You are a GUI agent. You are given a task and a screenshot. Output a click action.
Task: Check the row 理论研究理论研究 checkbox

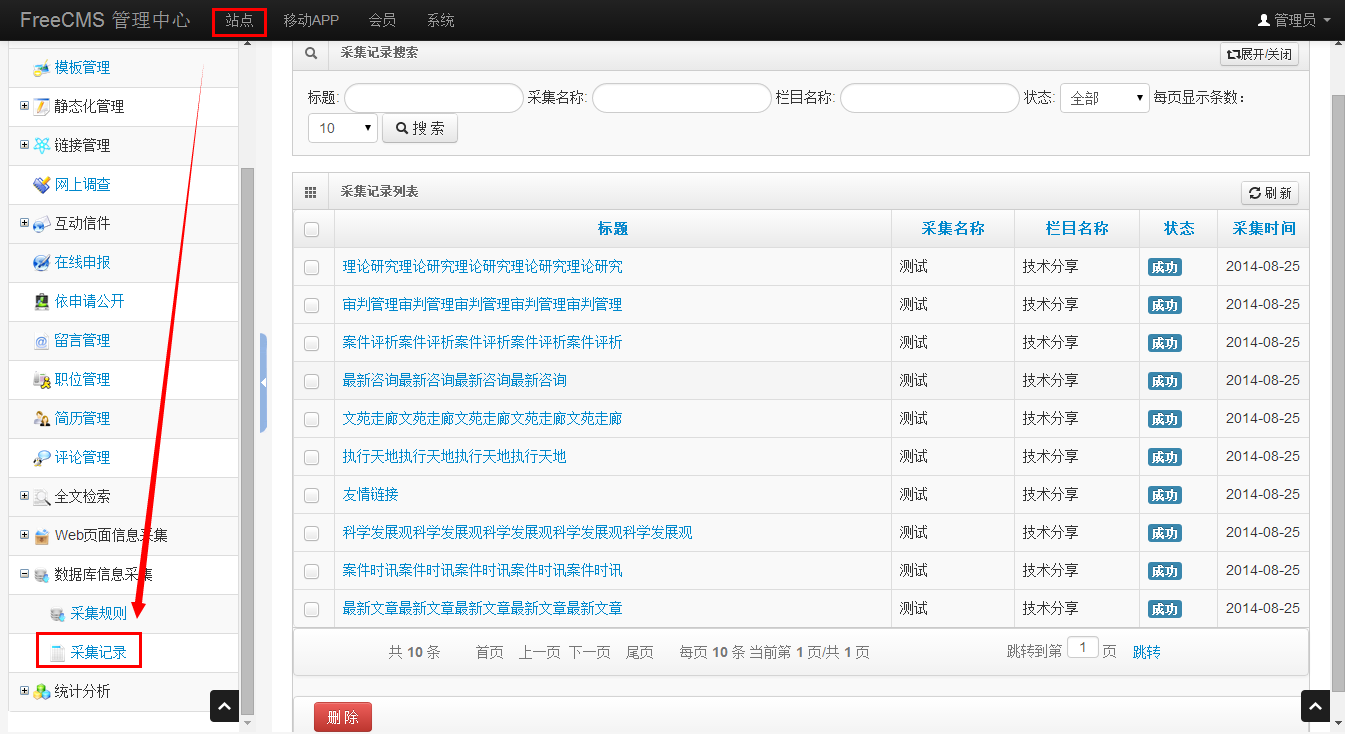click(x=312, y=267)
